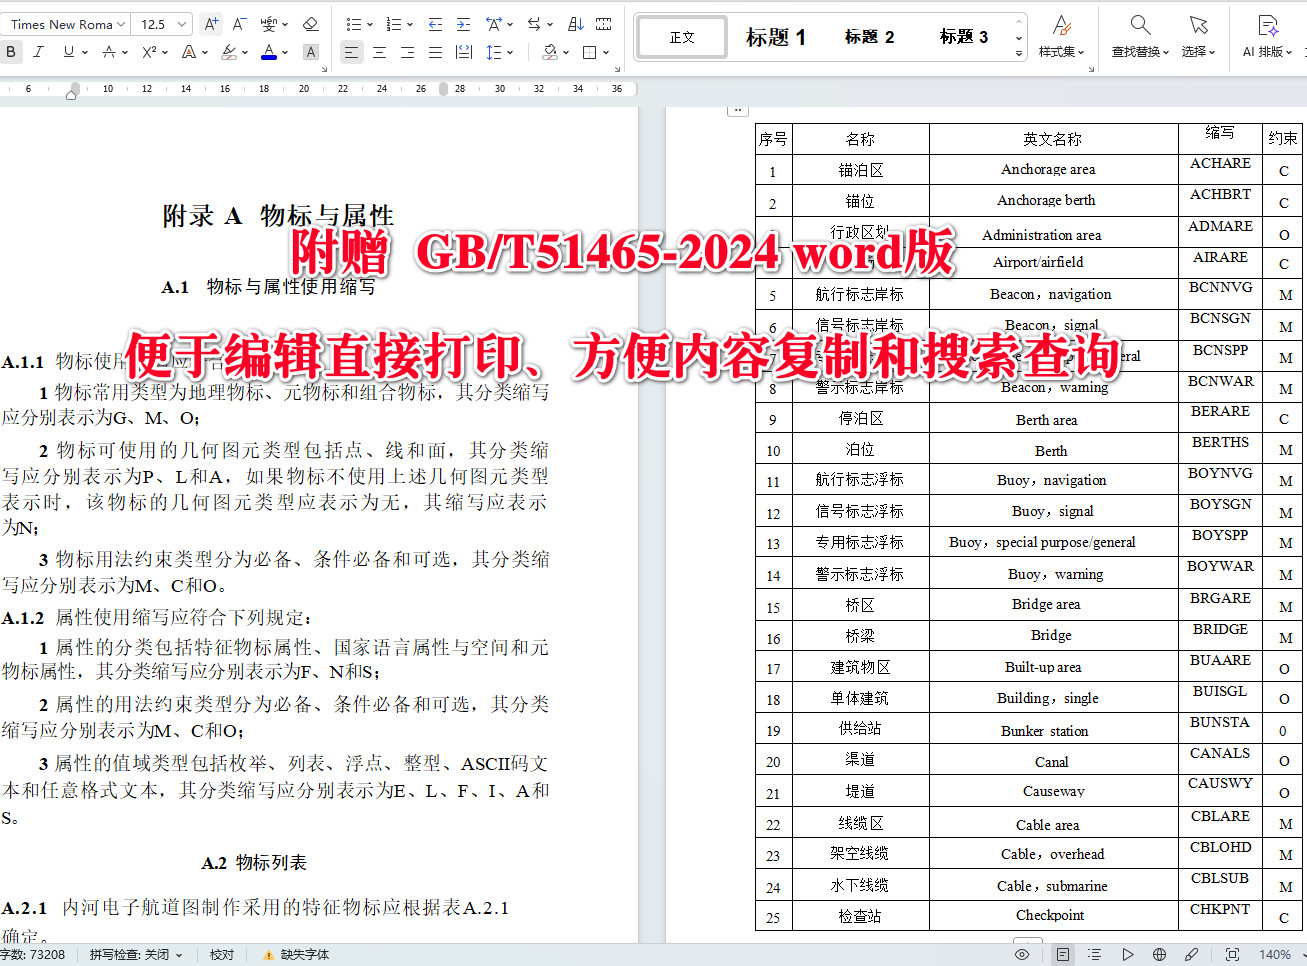1307x966 pixels.
Task: Sort text with the A-Z sort icon
Action: (x=576, y=24)
